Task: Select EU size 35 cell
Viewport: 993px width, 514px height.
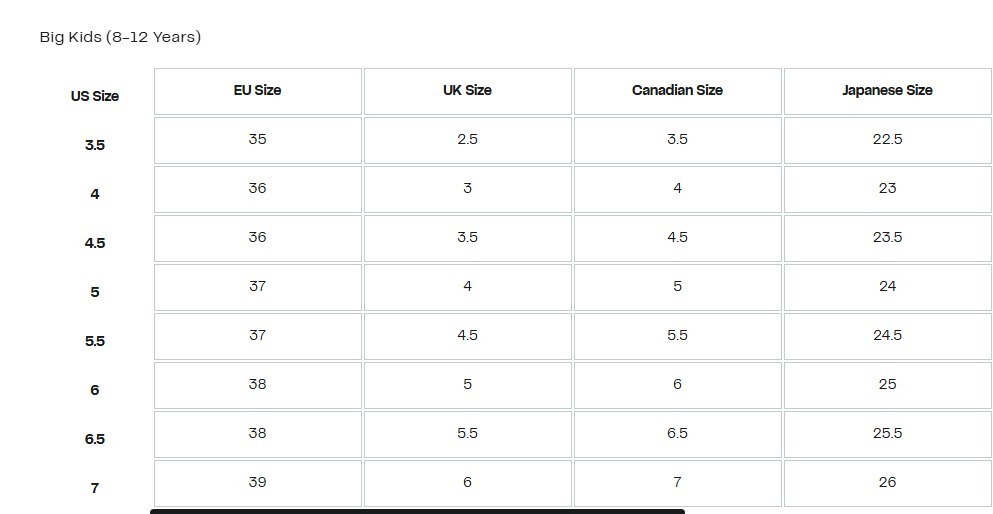Action: pyautogui.click(x=257, y=139)
